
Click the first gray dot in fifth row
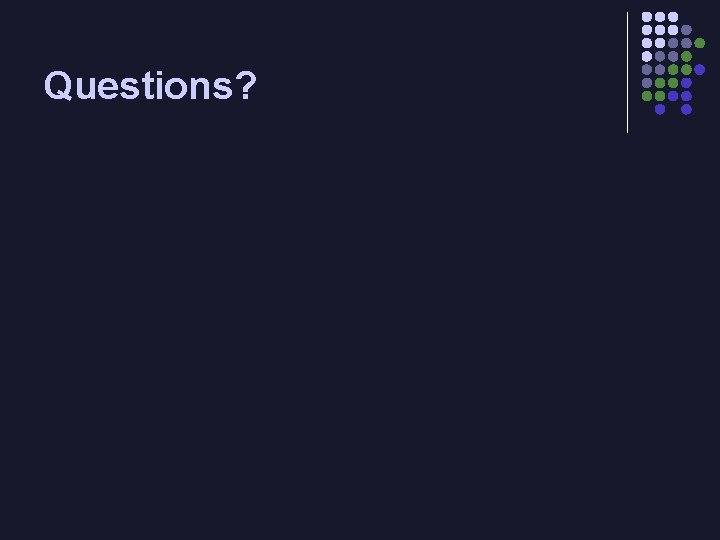tap(647, 70)
